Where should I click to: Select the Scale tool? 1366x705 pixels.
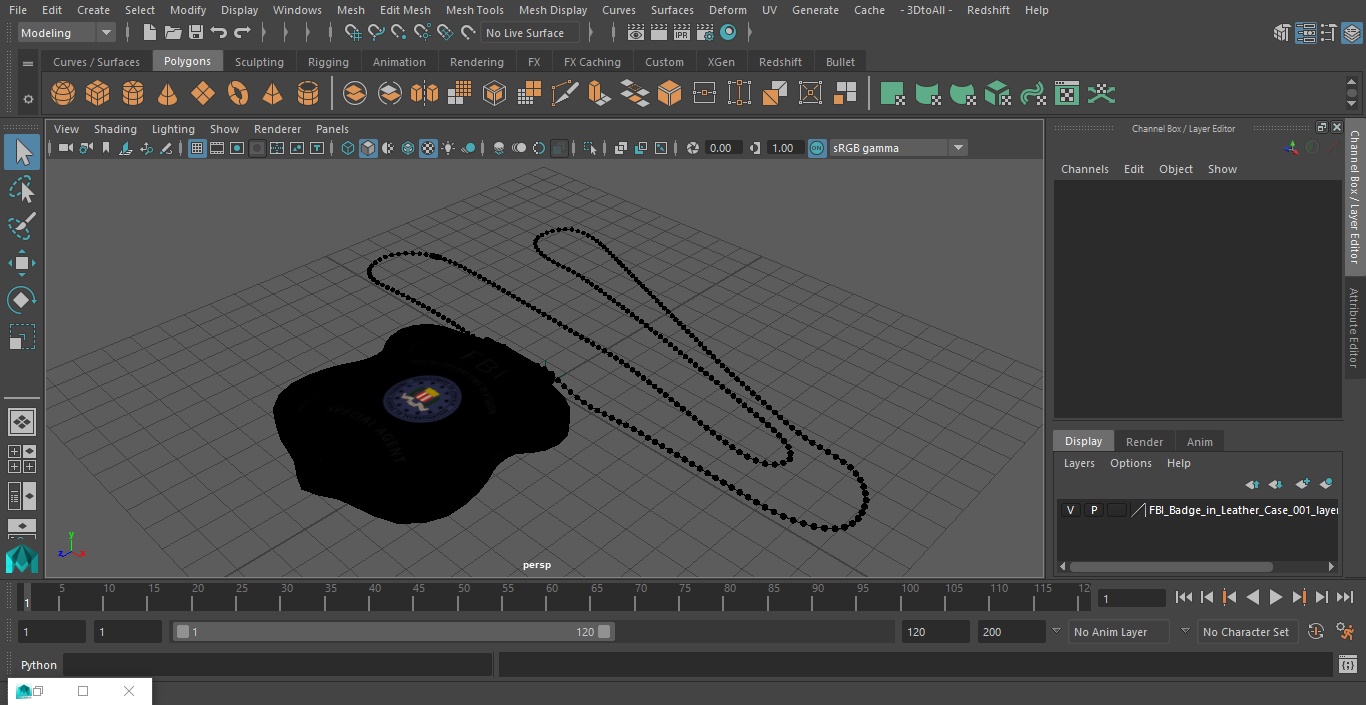[x=22, y=337]
